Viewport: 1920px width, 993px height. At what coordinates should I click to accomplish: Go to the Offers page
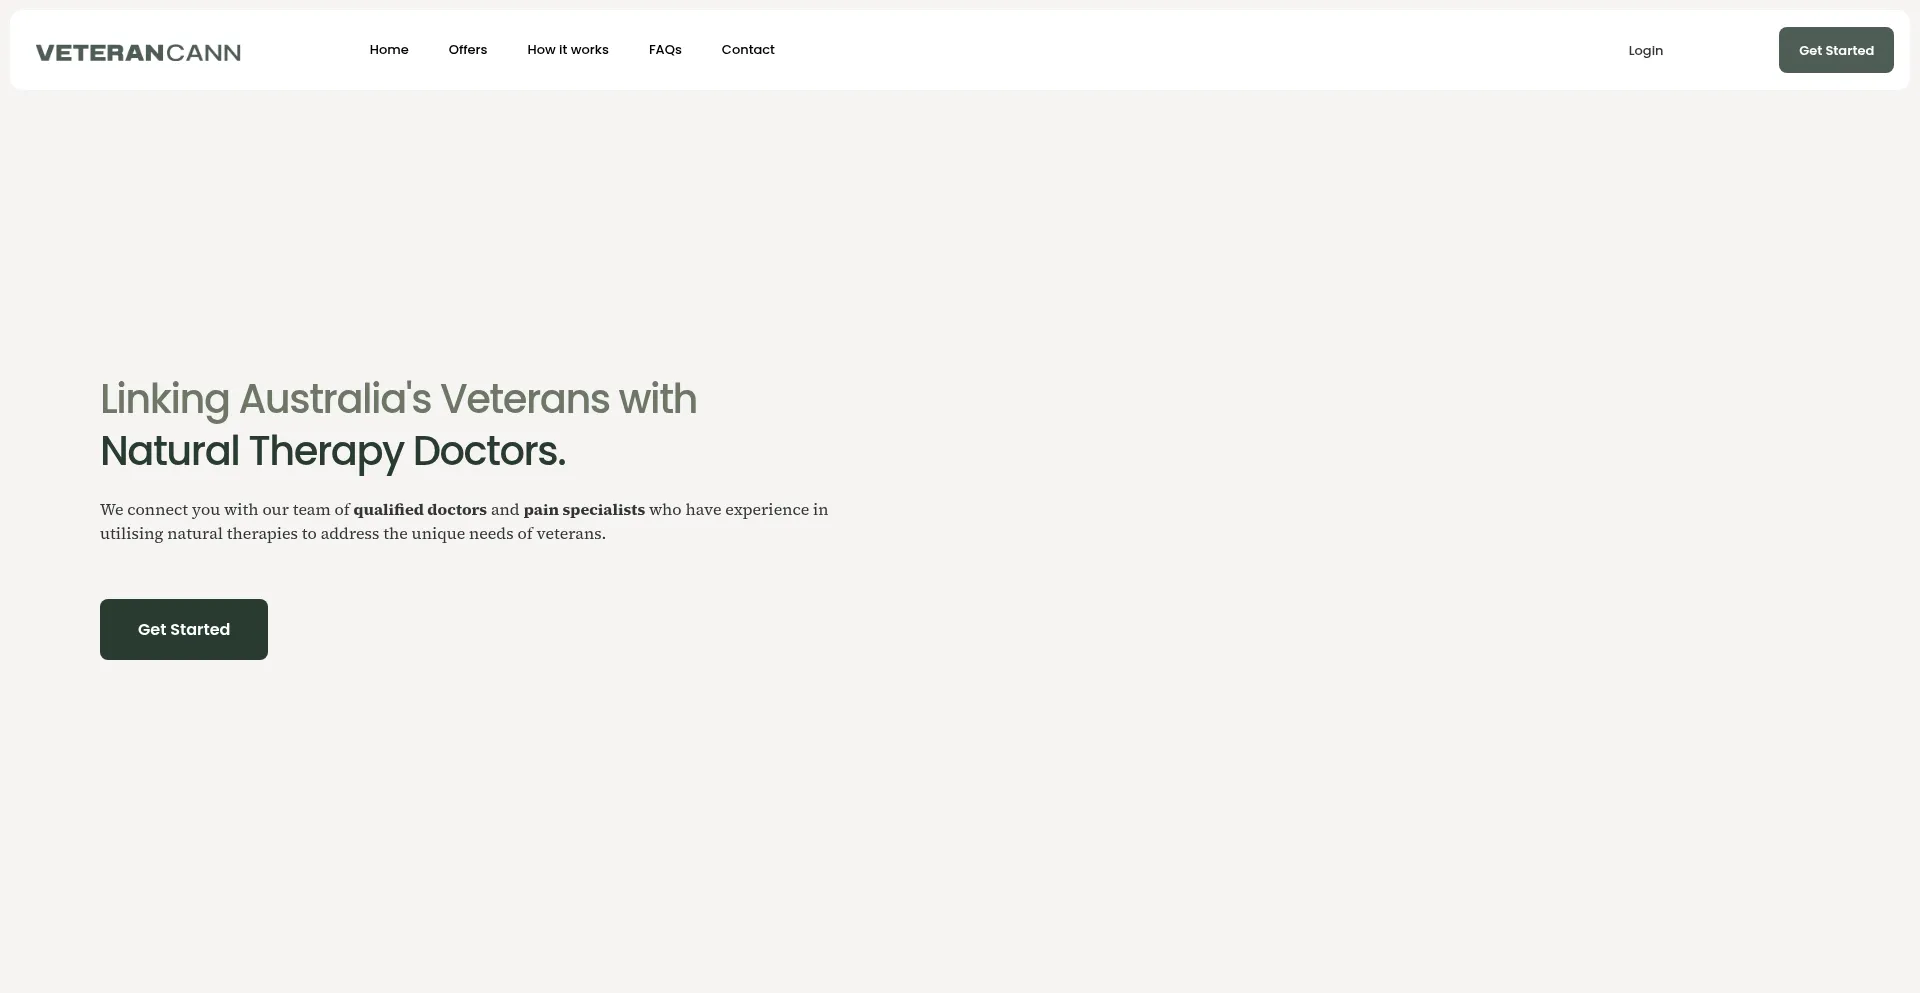[468, 50]
